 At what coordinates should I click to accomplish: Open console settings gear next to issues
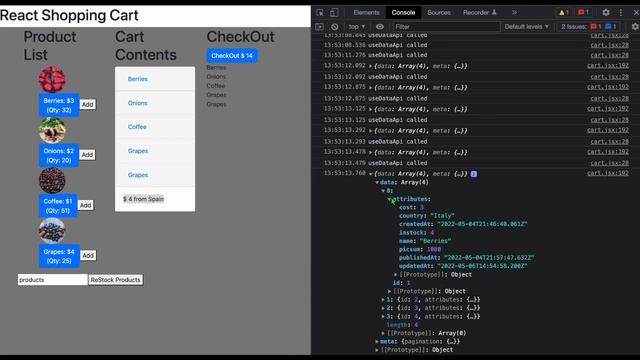point(635,27)
